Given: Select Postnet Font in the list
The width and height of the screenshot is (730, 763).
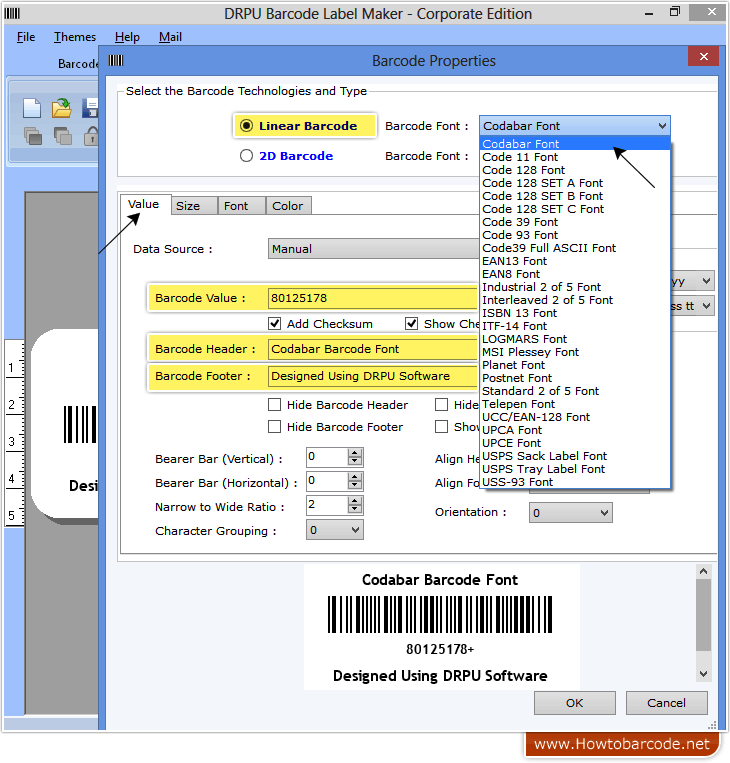Looking at the screenshot, I should tap(575, 378).
